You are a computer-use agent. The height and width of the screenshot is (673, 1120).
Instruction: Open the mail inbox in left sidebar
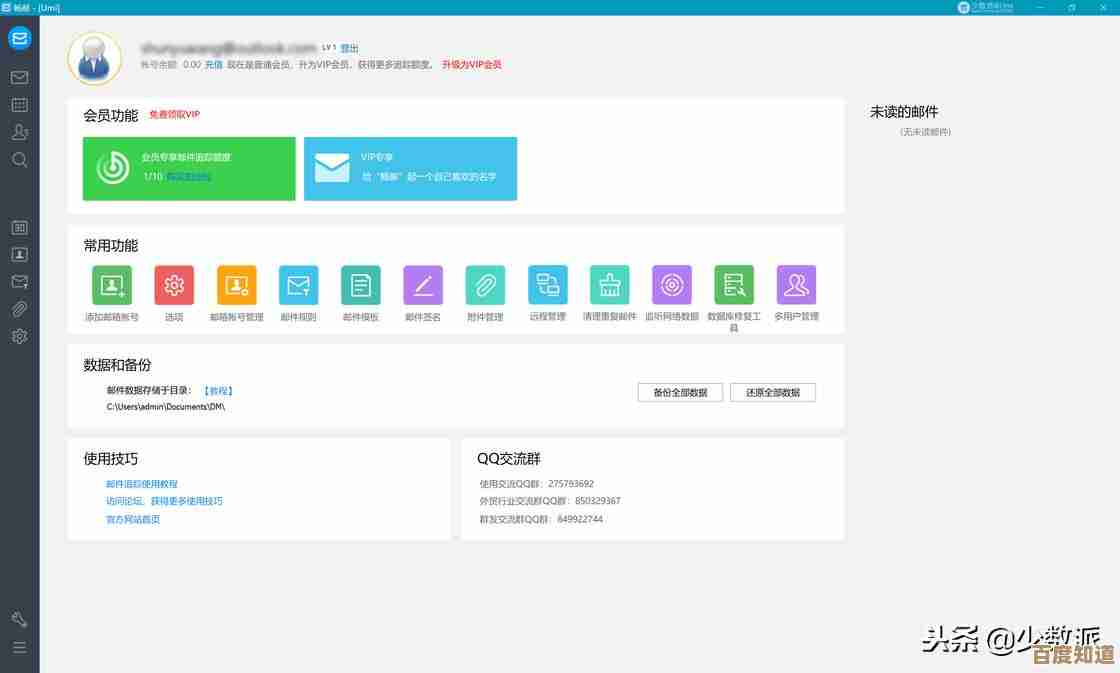pos(19,77)
